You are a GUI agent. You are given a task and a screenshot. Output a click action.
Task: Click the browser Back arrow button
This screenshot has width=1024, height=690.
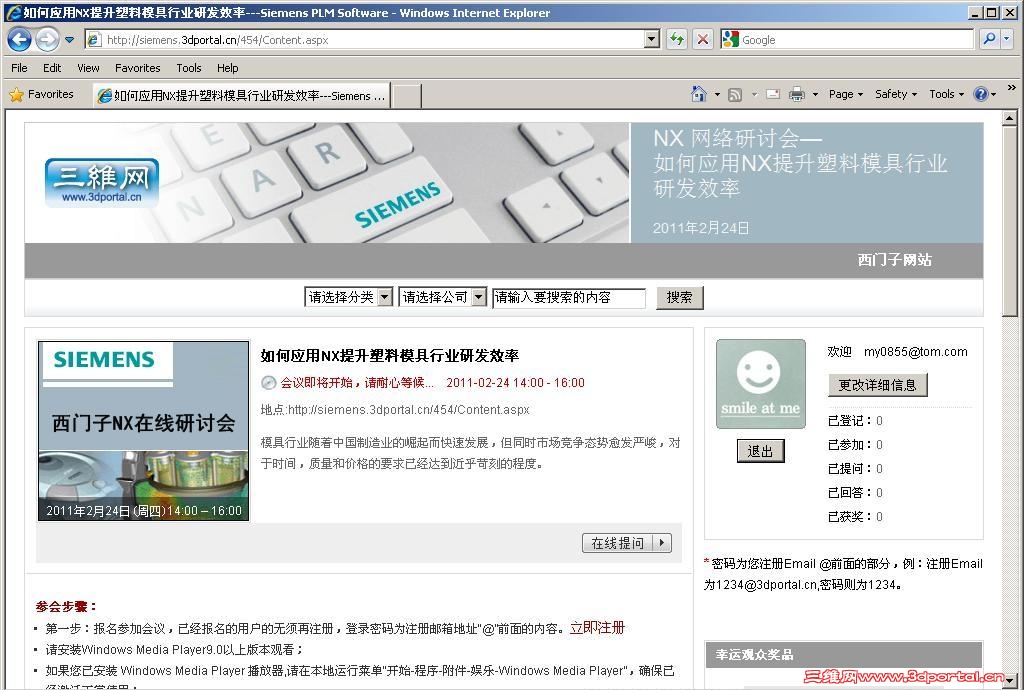[19, 40]
